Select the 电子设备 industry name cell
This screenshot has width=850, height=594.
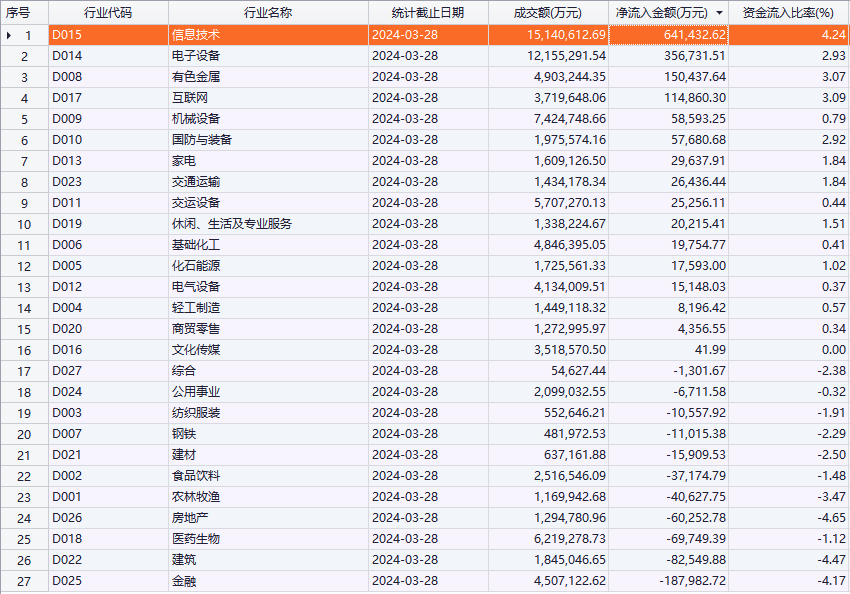196,56
